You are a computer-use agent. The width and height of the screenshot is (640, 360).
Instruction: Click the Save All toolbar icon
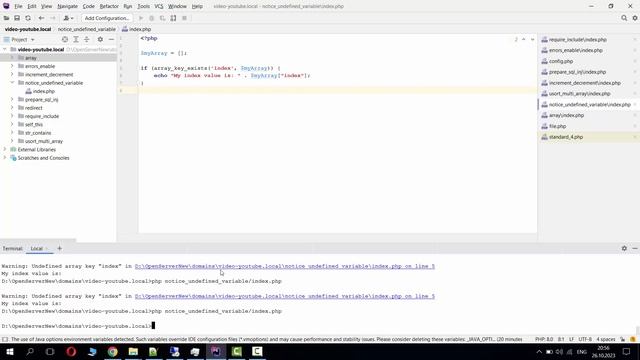click(17, 18)
